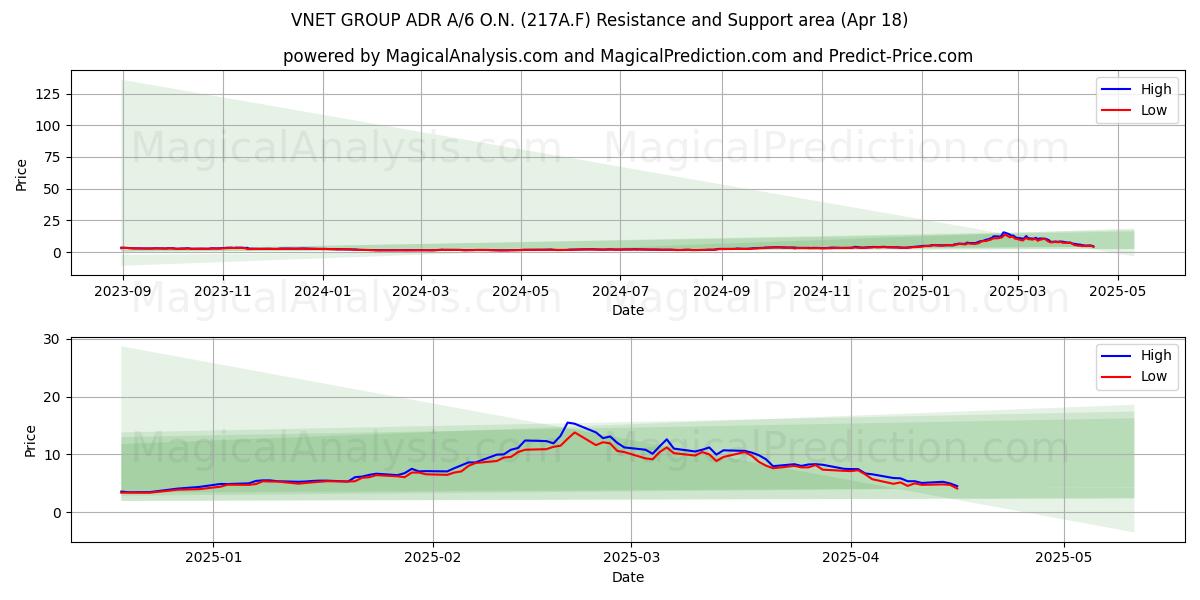
Task: Click the 'Date' axis label under bottom chart
Action: (x=628, y=577)
